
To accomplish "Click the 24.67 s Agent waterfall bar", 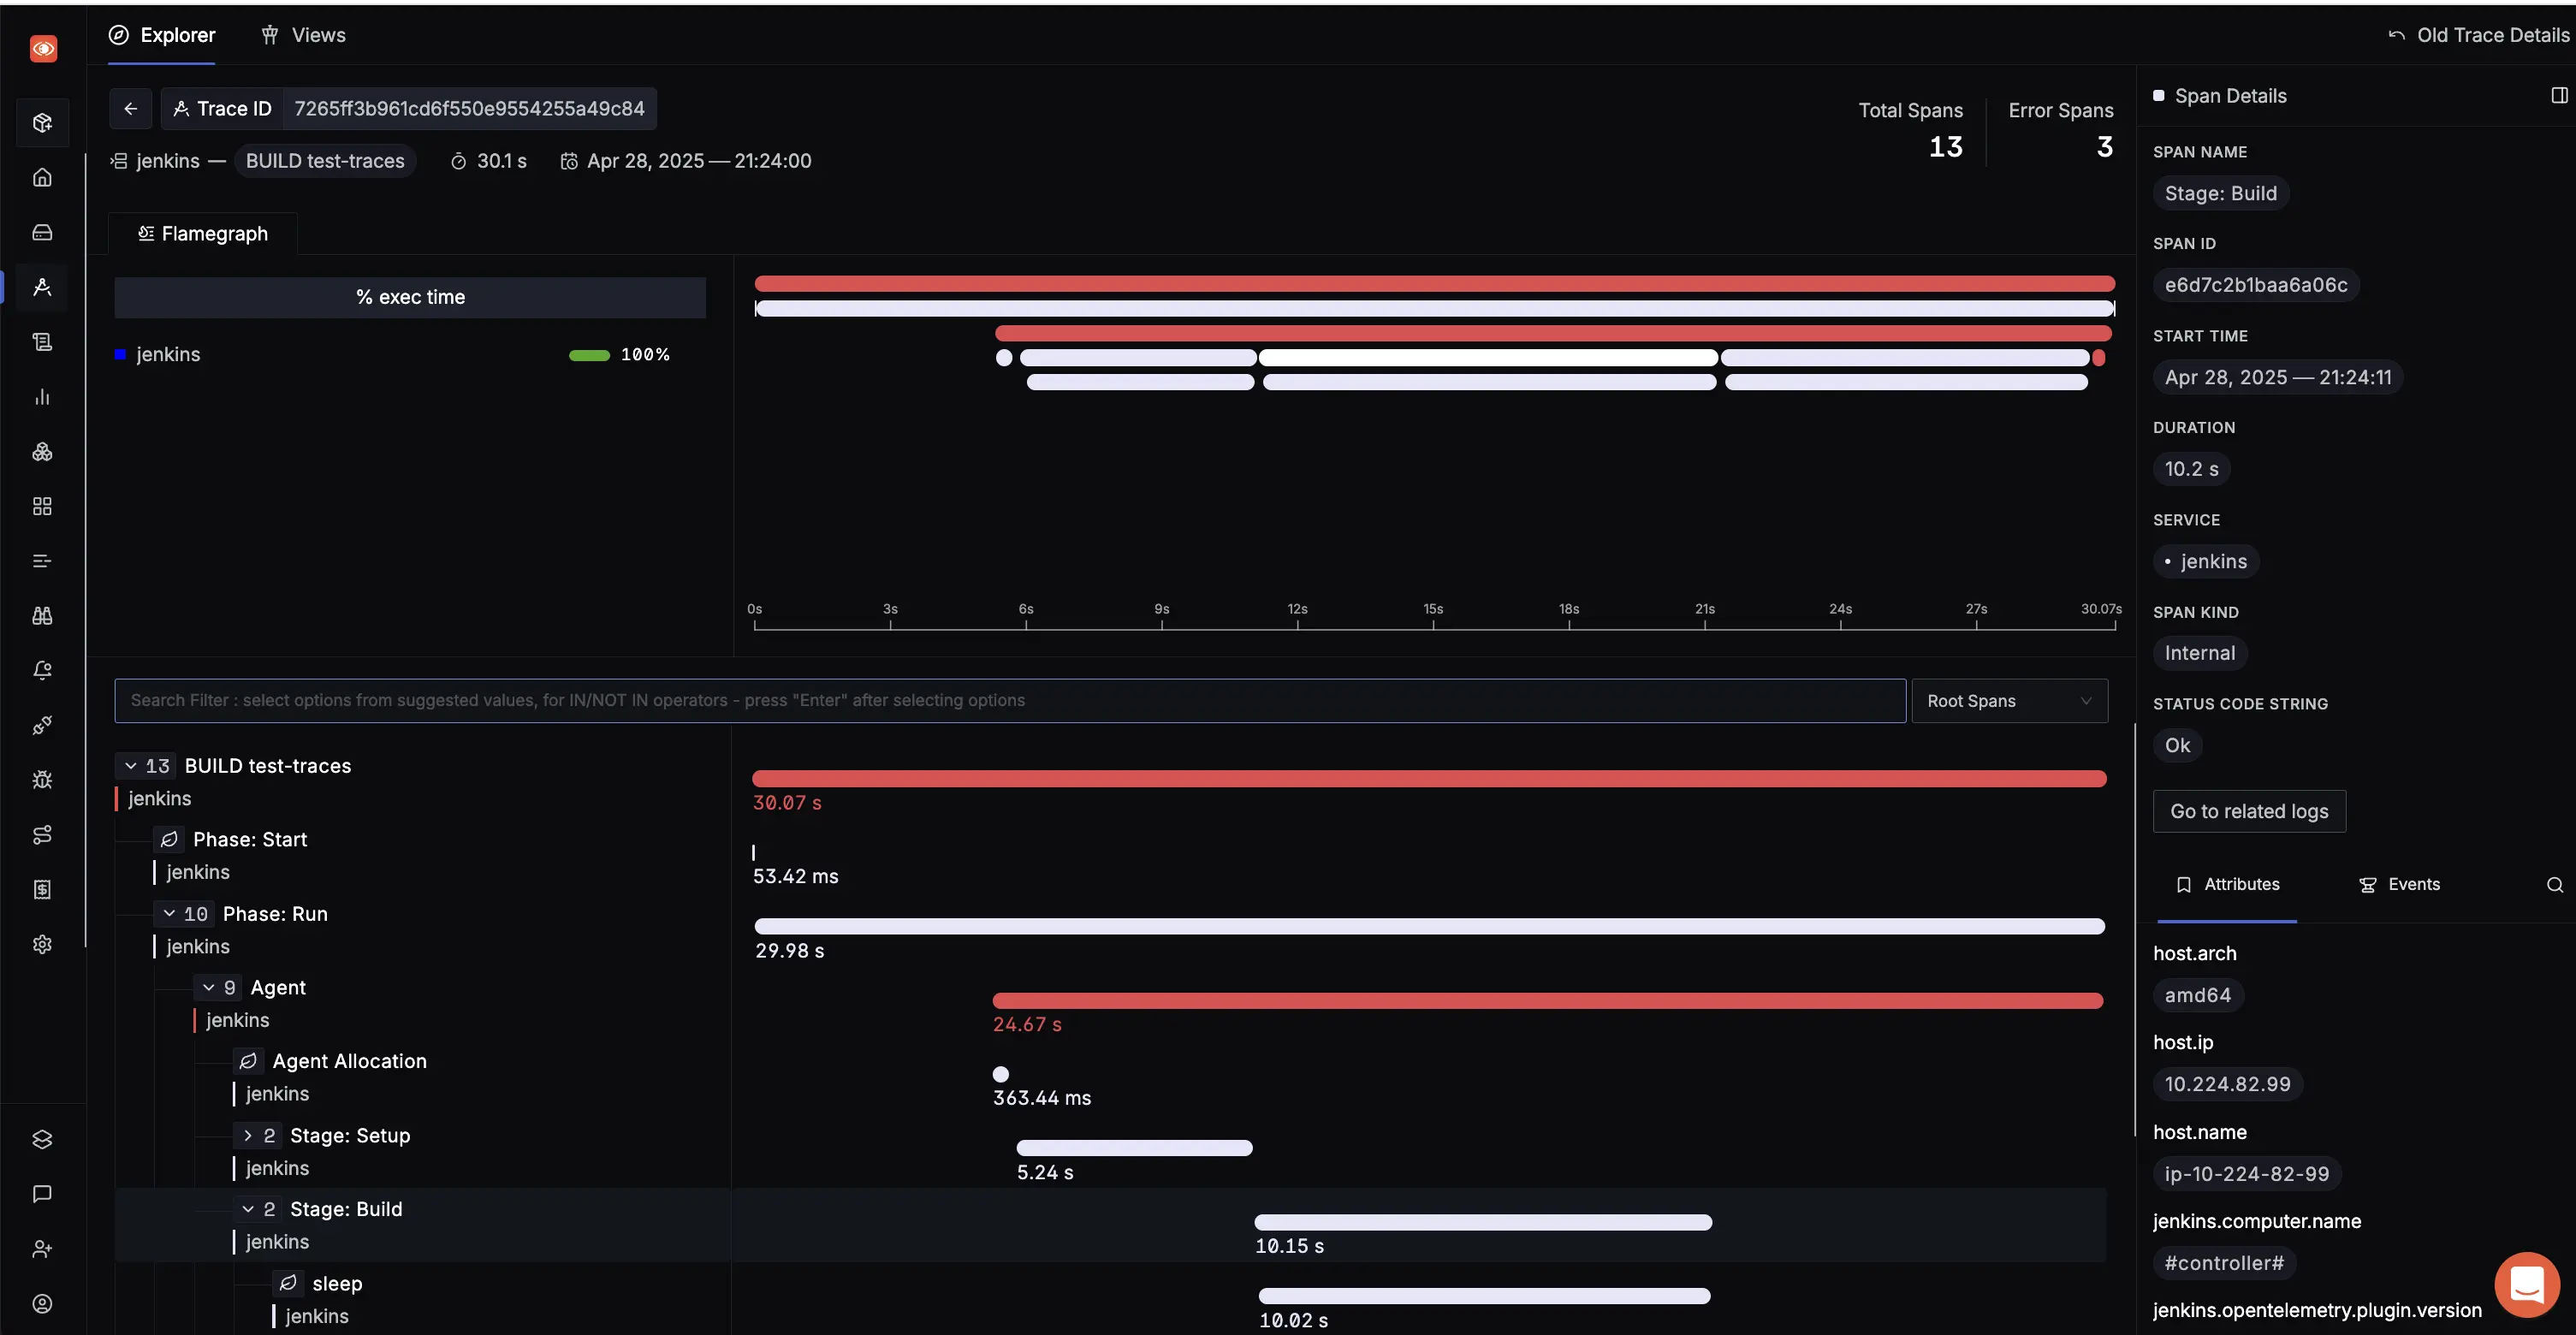I will point(1547,1001).
